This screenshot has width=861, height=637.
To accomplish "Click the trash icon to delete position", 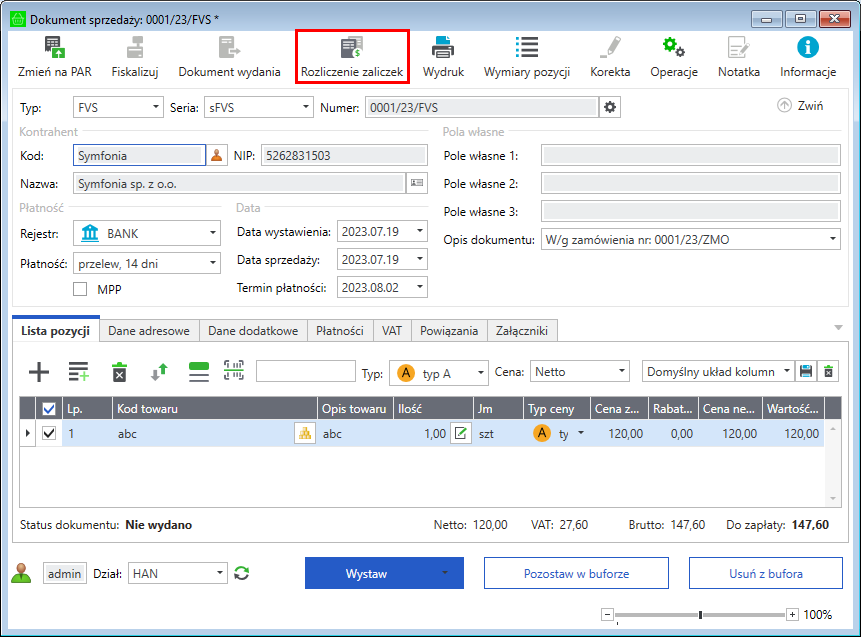I will pos(119,372).
